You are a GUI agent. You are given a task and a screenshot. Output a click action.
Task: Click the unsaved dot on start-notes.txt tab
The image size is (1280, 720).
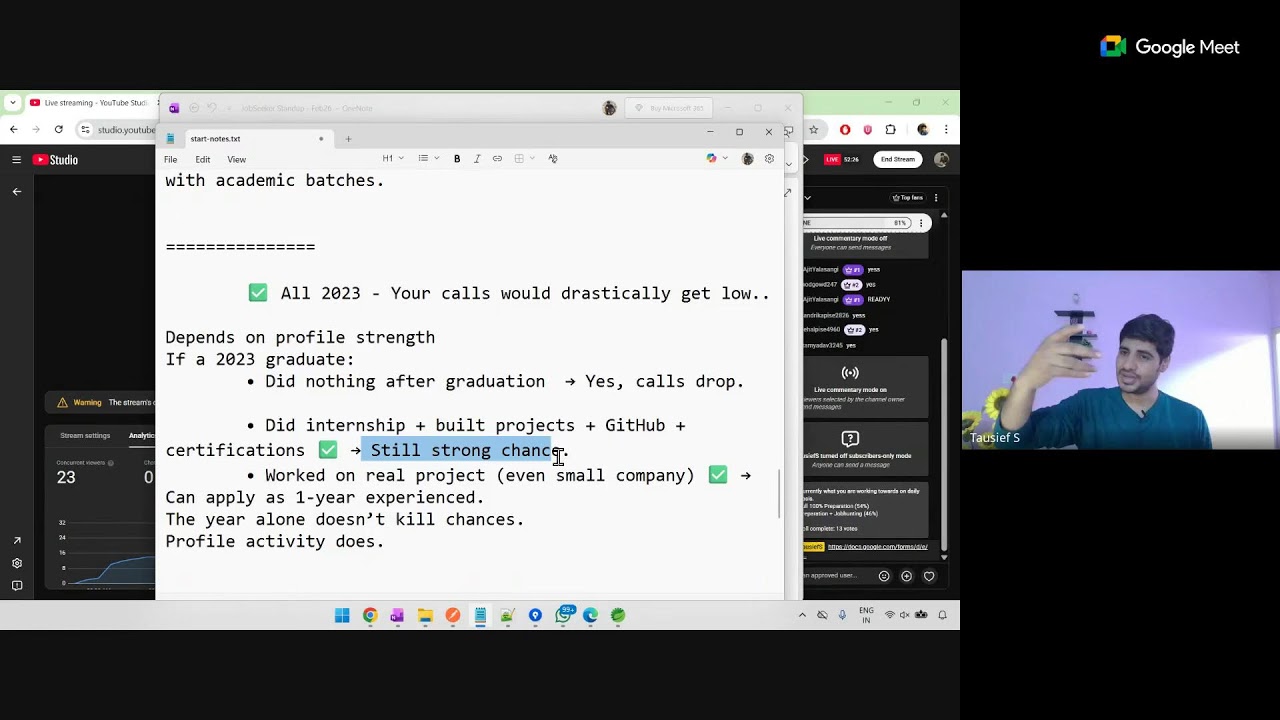click(x=321, y=139)
